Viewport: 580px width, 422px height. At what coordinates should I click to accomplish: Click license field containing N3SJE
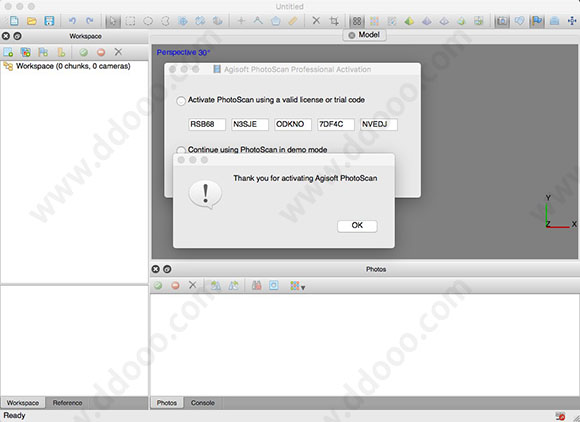[250, 124]
